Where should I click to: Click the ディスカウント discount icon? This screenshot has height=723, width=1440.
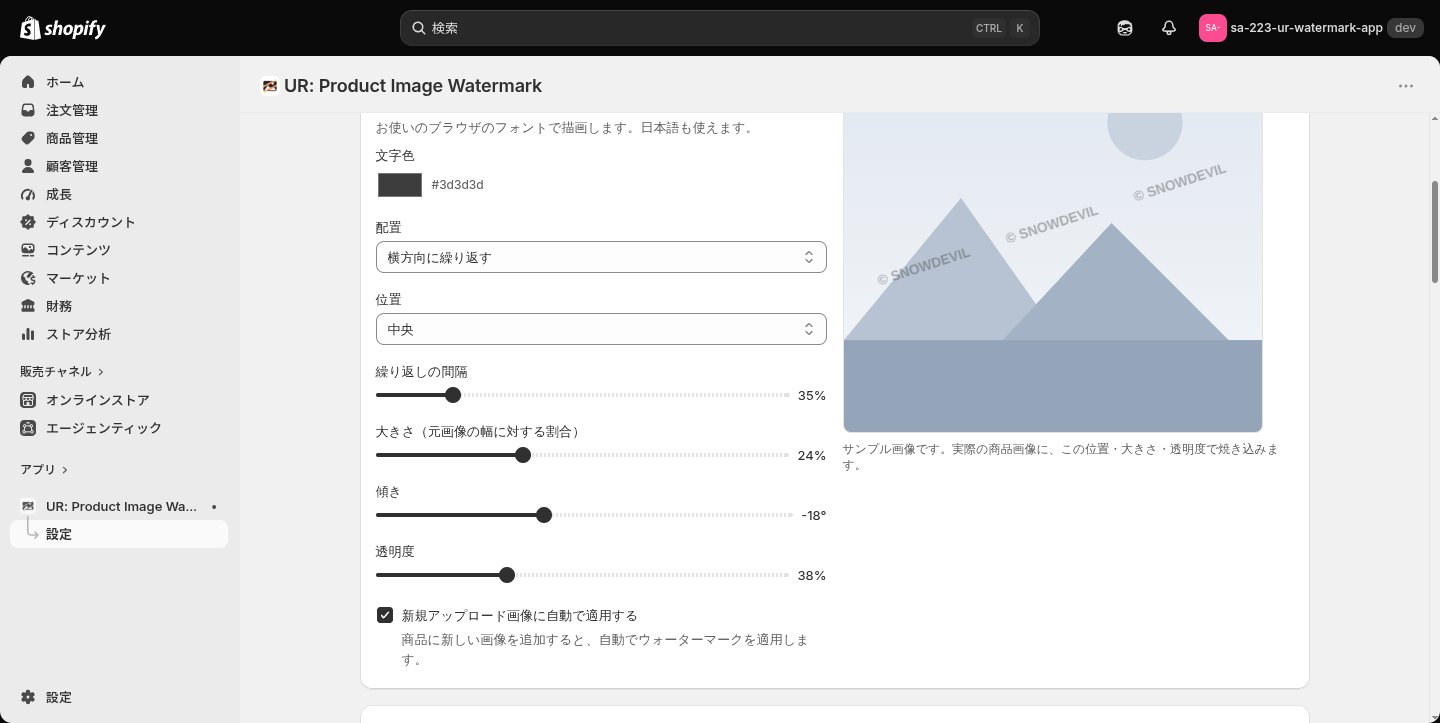coord(28,222)
